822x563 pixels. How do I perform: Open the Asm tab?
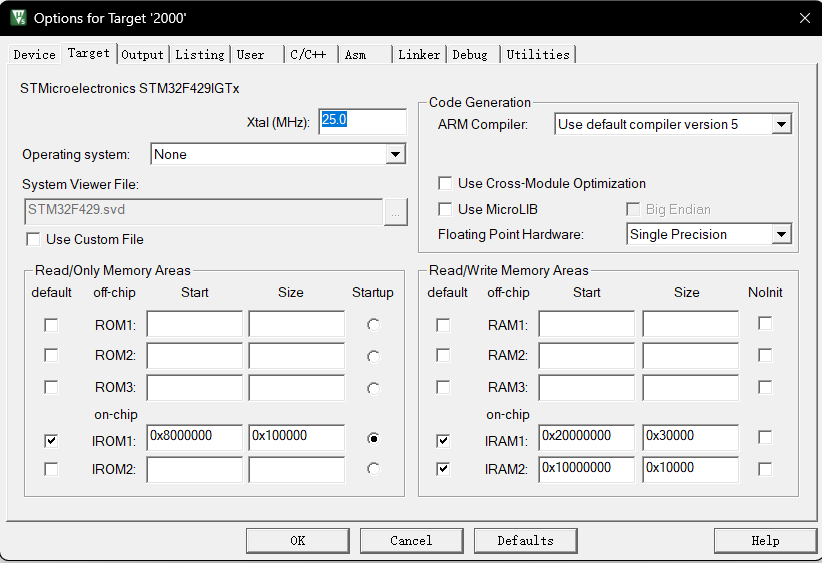coord(365,55)
